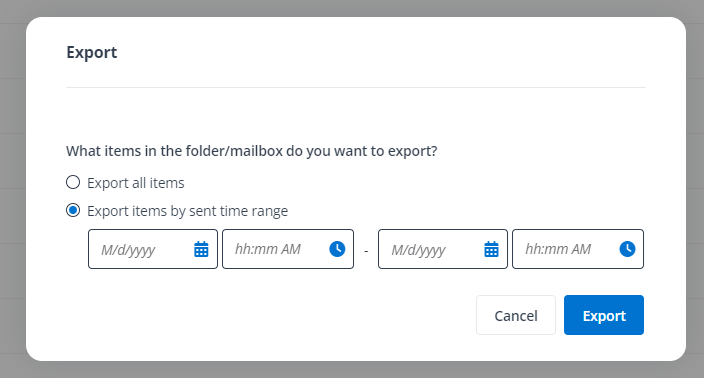
Task: Click the question text about items to export
Action: (251, 151)
